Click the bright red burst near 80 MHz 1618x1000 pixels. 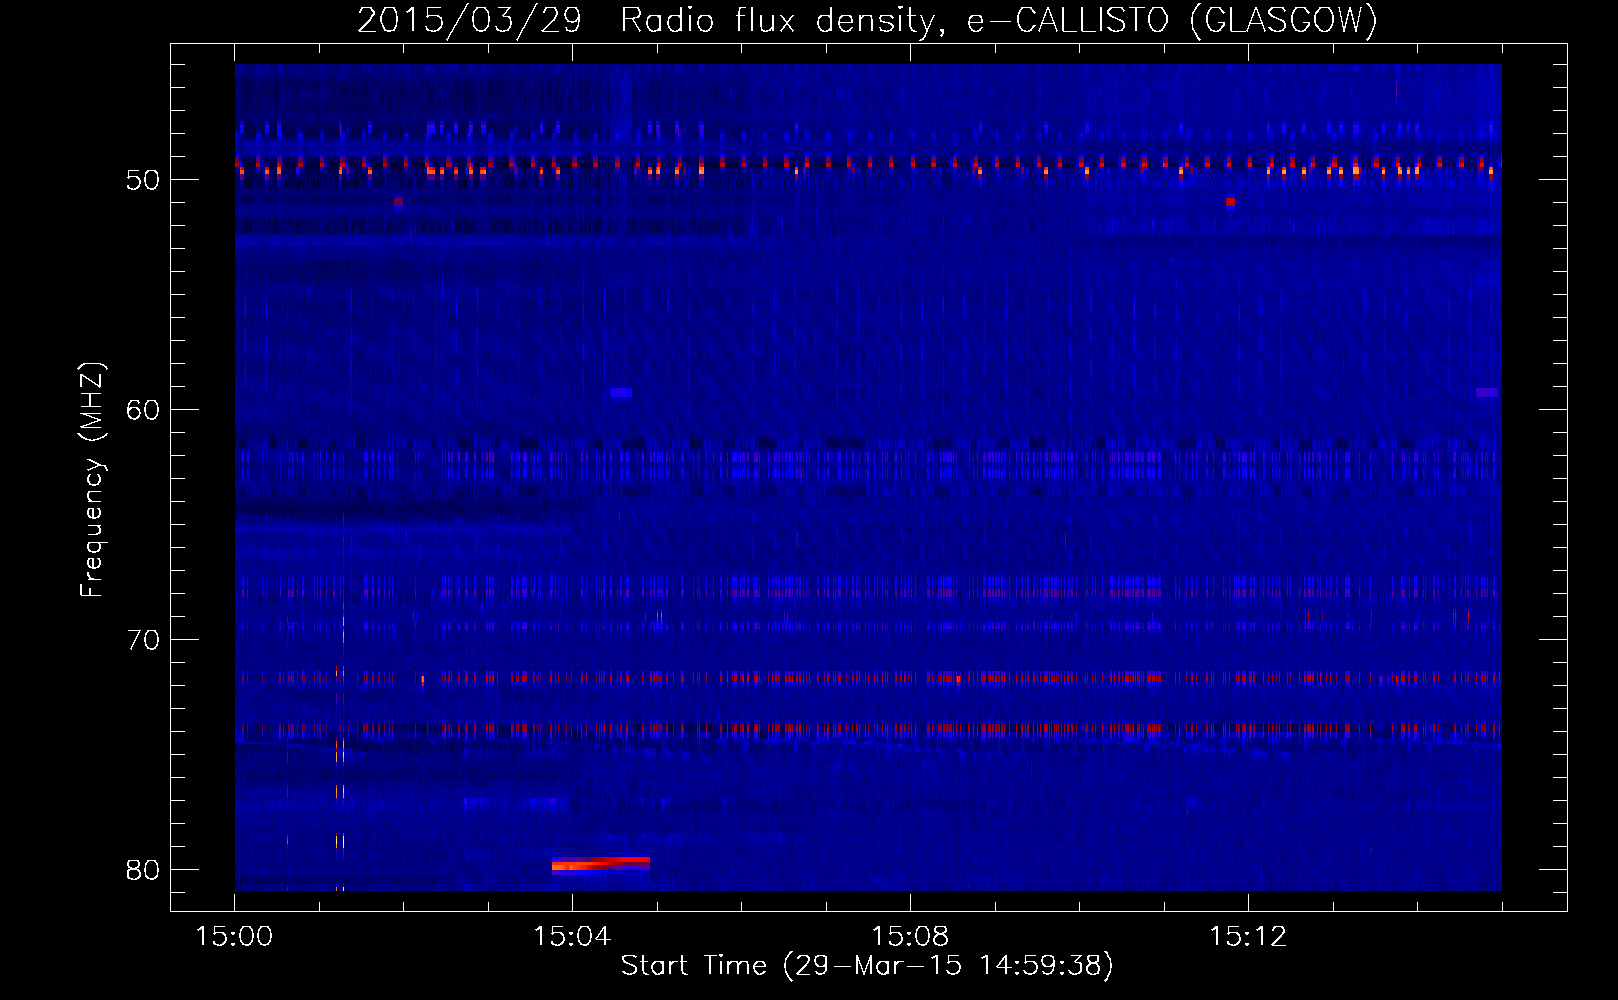[x=601, y=864]
